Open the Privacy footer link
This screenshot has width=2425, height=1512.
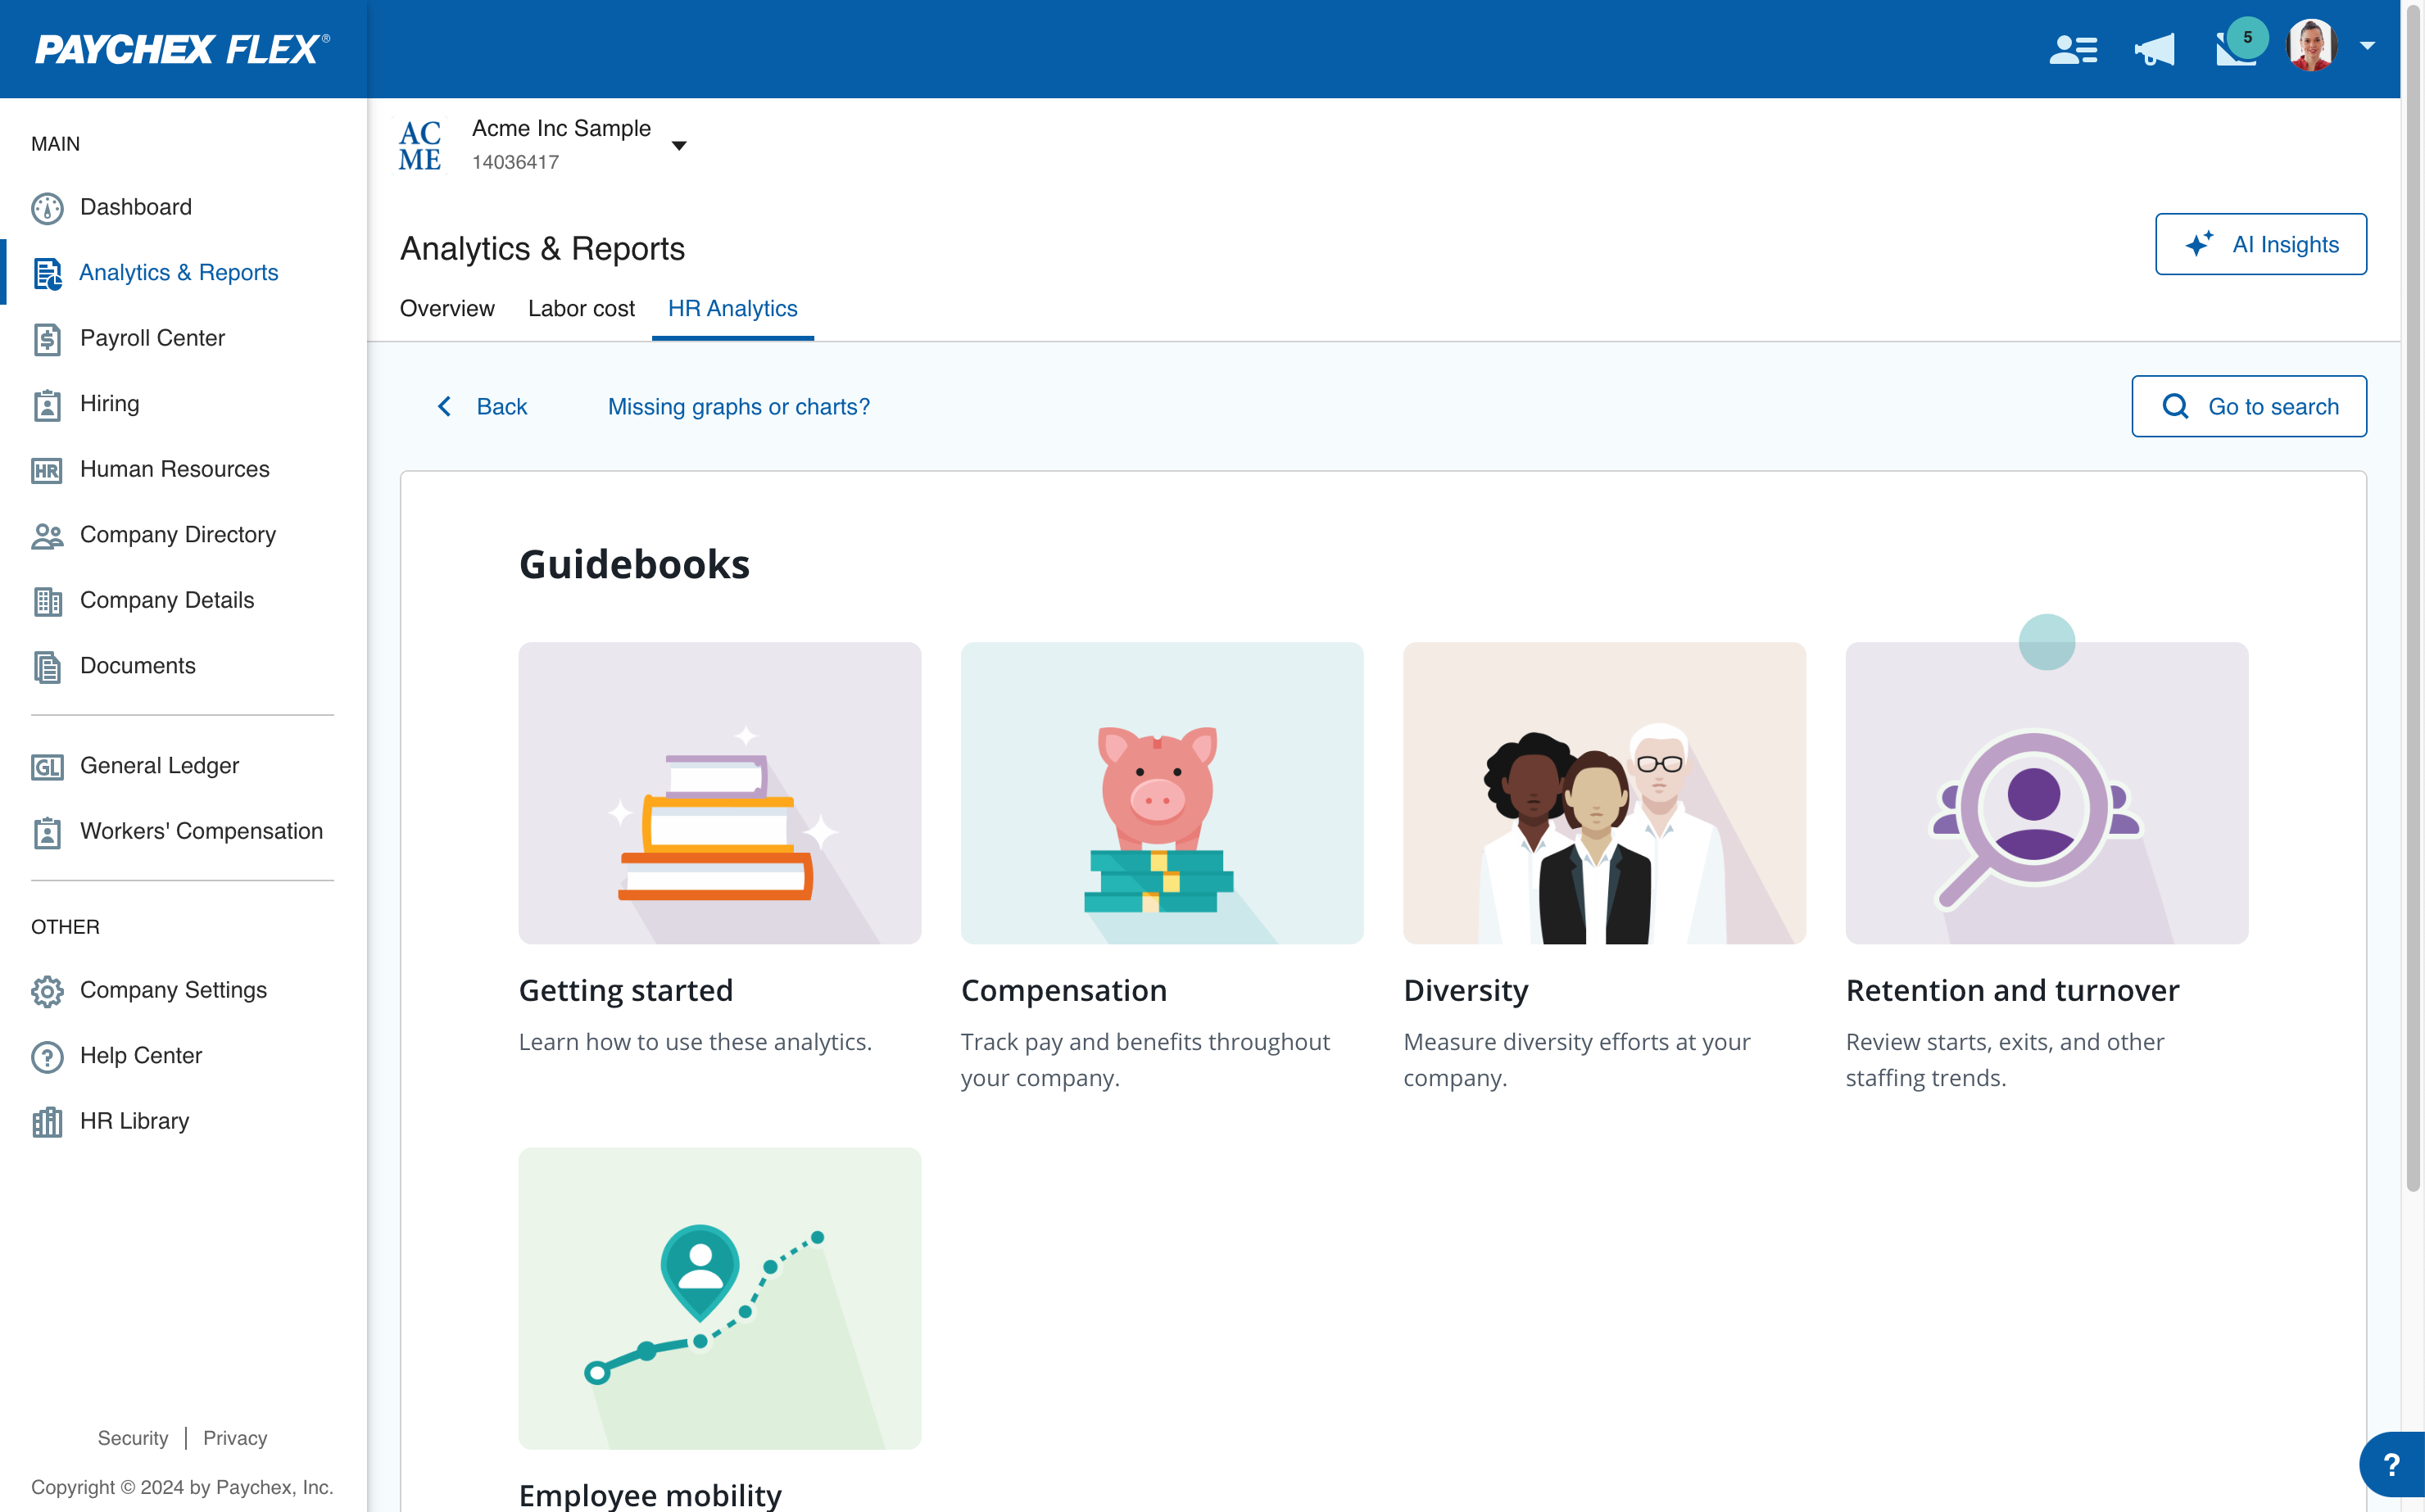pyautogui.click(x=235, y=1438)
